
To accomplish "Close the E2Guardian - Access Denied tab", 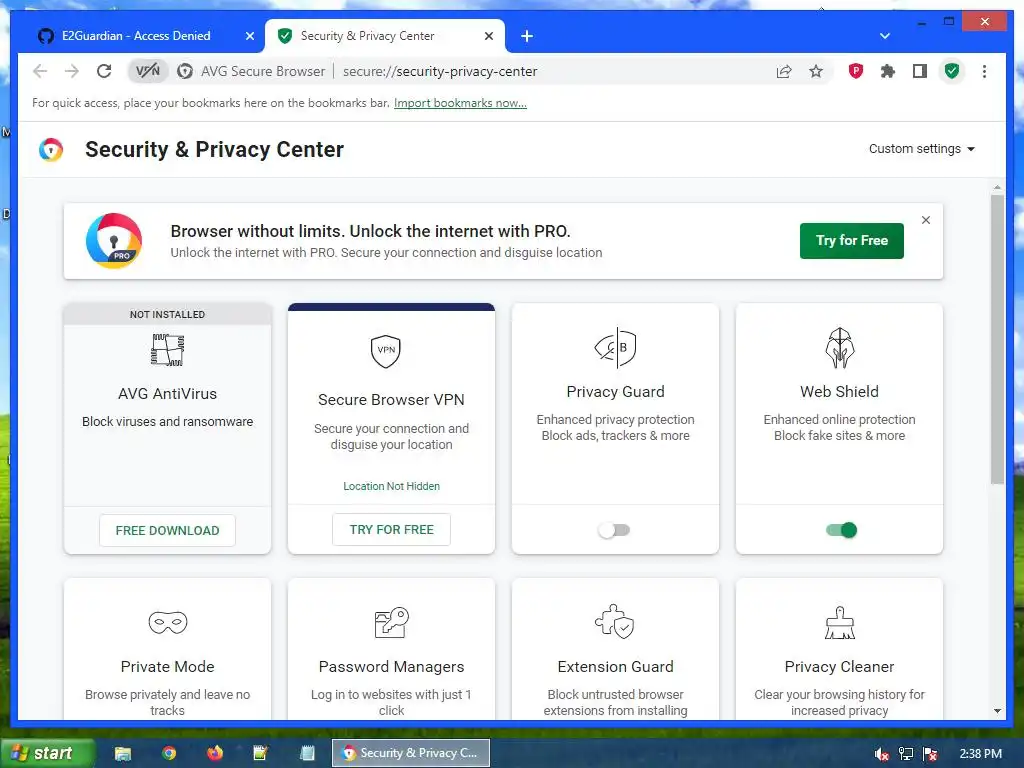I will pos(249,36).
